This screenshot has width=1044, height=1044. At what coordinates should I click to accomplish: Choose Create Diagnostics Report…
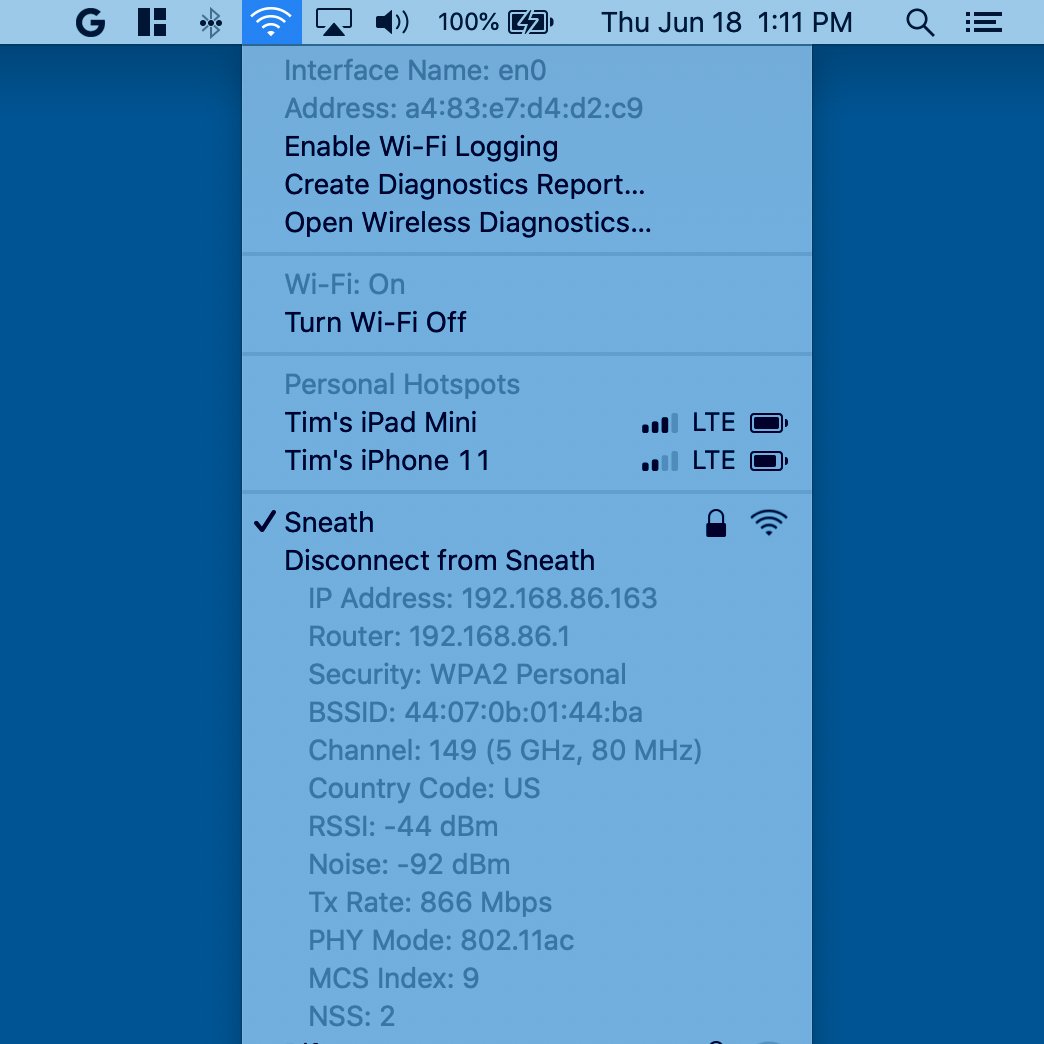[527, 184]
